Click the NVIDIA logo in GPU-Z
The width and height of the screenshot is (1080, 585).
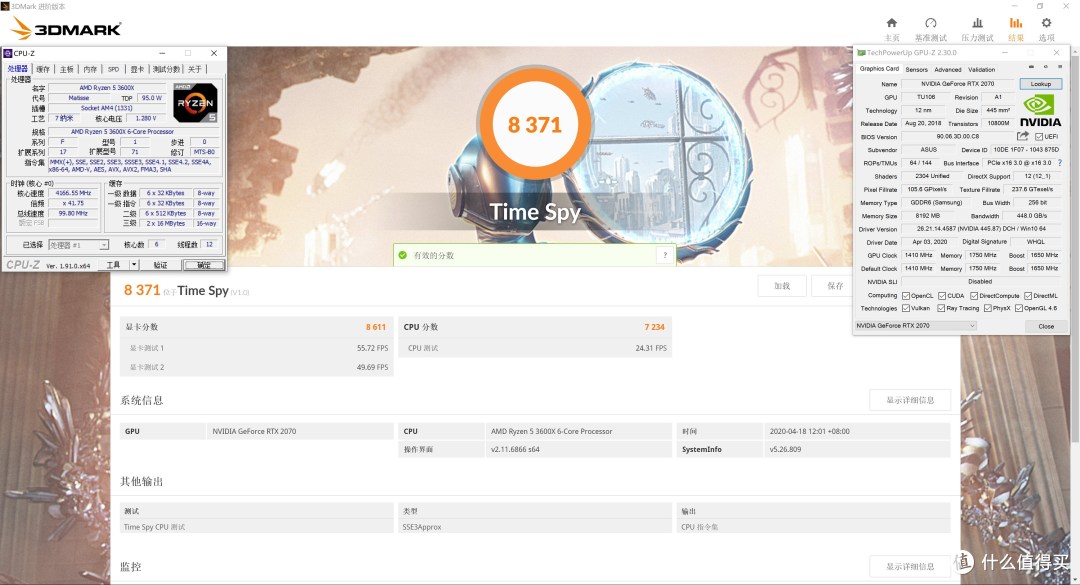pos(1039,111)
